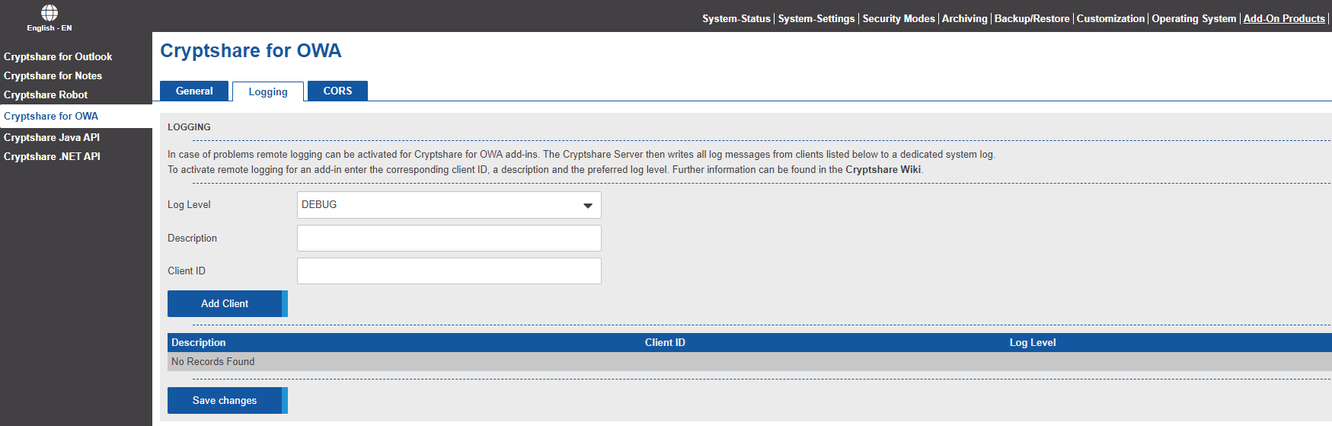Open Cryptshare Java API sidebar entry
Viewport: 1332px width, 426px height.
click(51, 137)
